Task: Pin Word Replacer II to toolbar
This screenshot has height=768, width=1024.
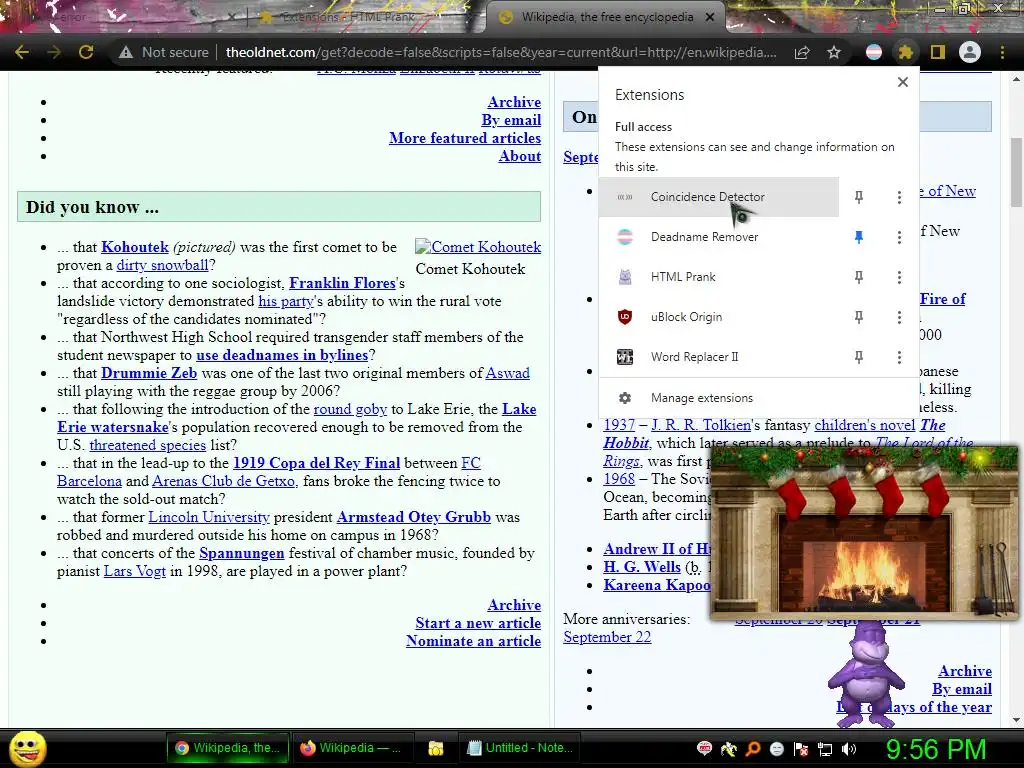Action: click(x=859, y=357)
